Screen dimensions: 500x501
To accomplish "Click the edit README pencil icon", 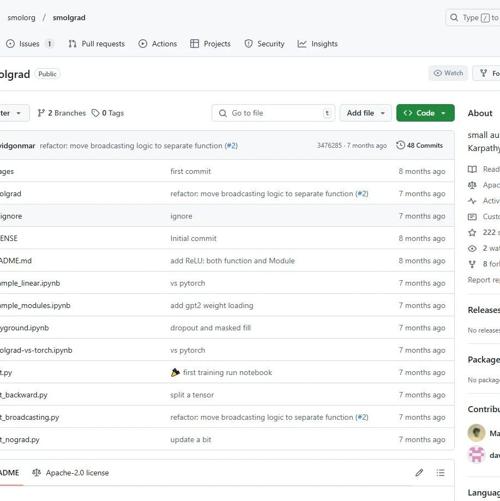I will (x=419, y=472).
